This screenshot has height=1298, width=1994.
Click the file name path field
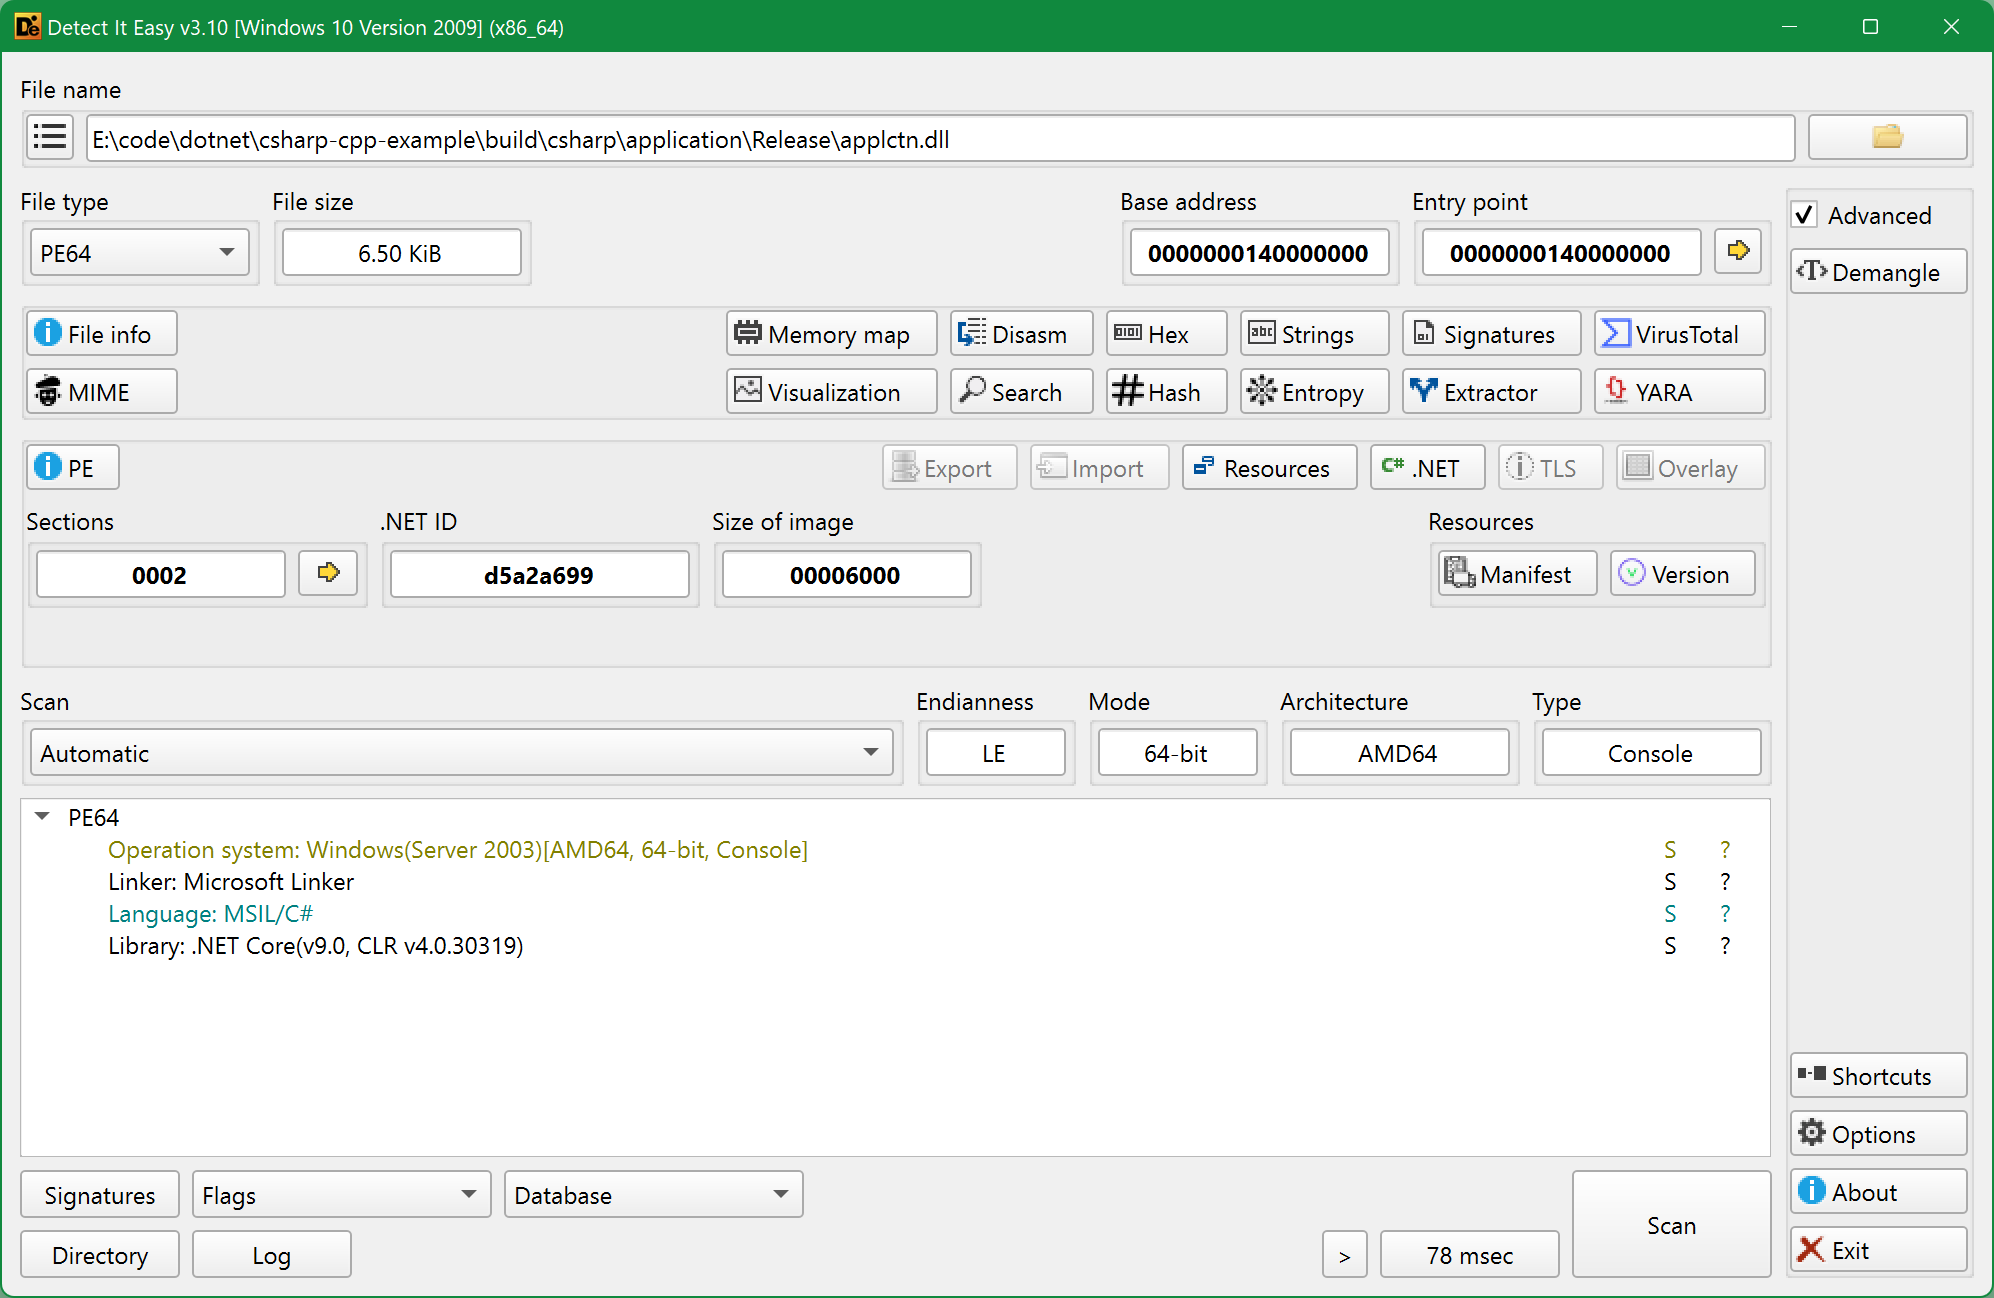[x=940, y=139]
